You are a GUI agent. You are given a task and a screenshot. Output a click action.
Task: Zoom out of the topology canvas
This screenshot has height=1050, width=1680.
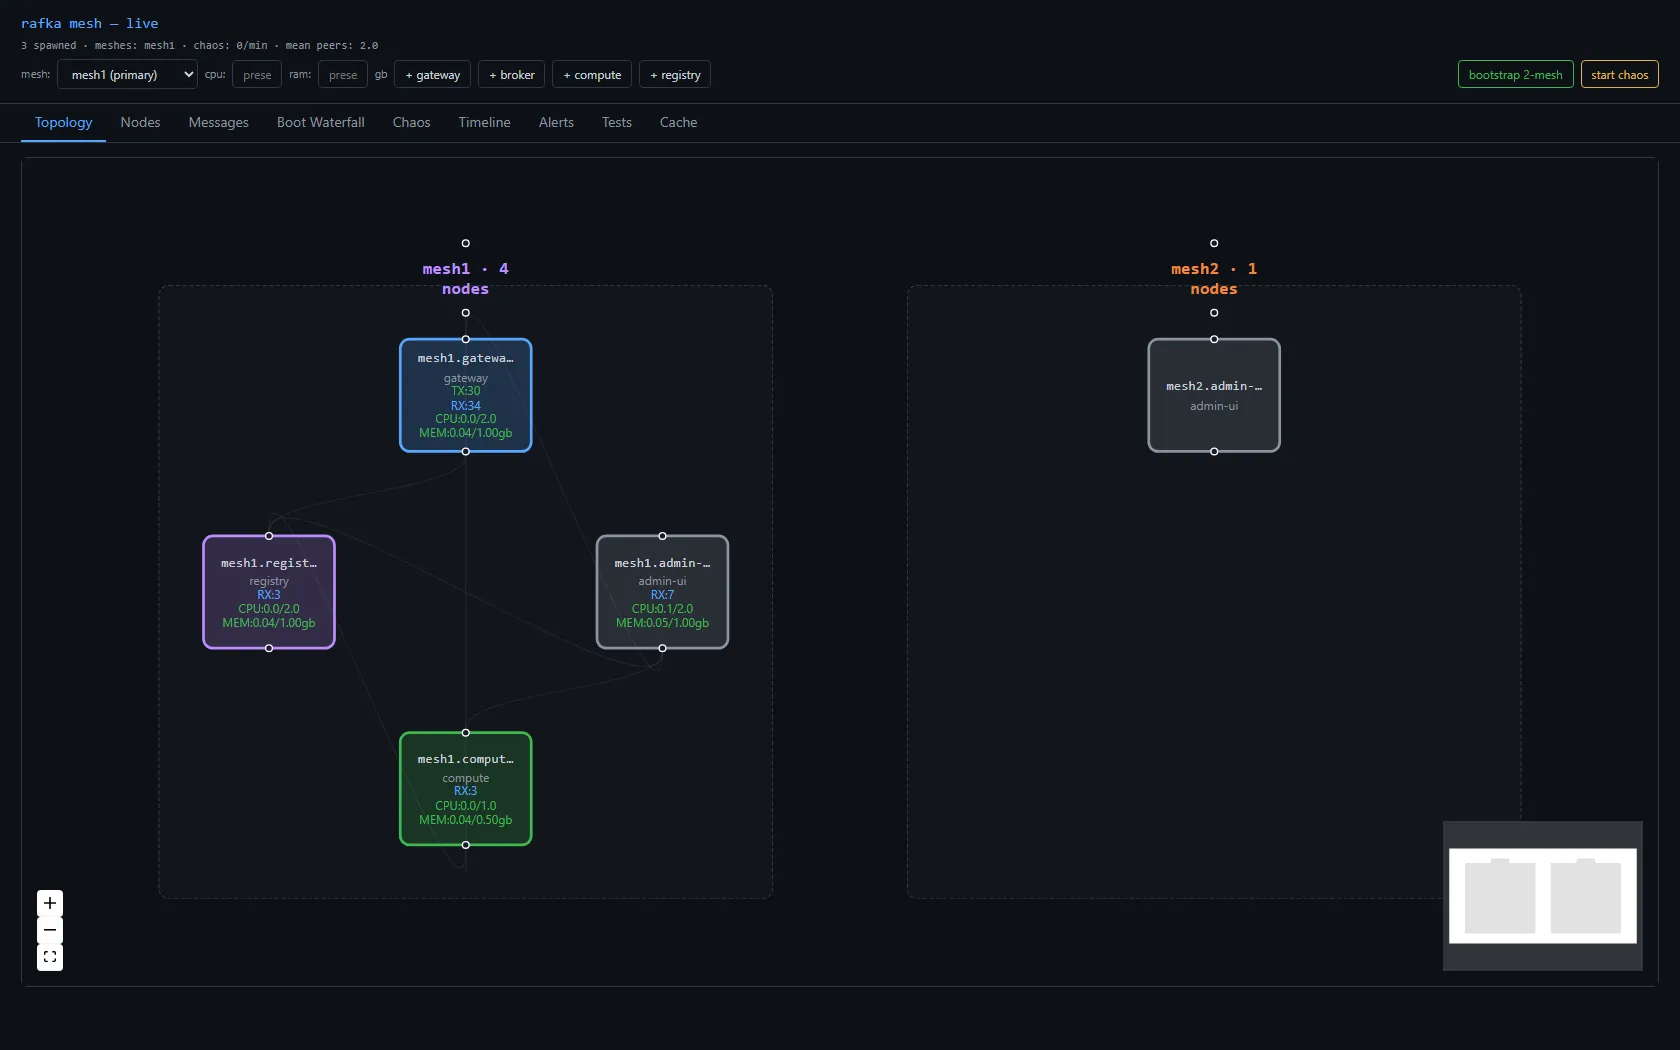[x=50, y=930]
